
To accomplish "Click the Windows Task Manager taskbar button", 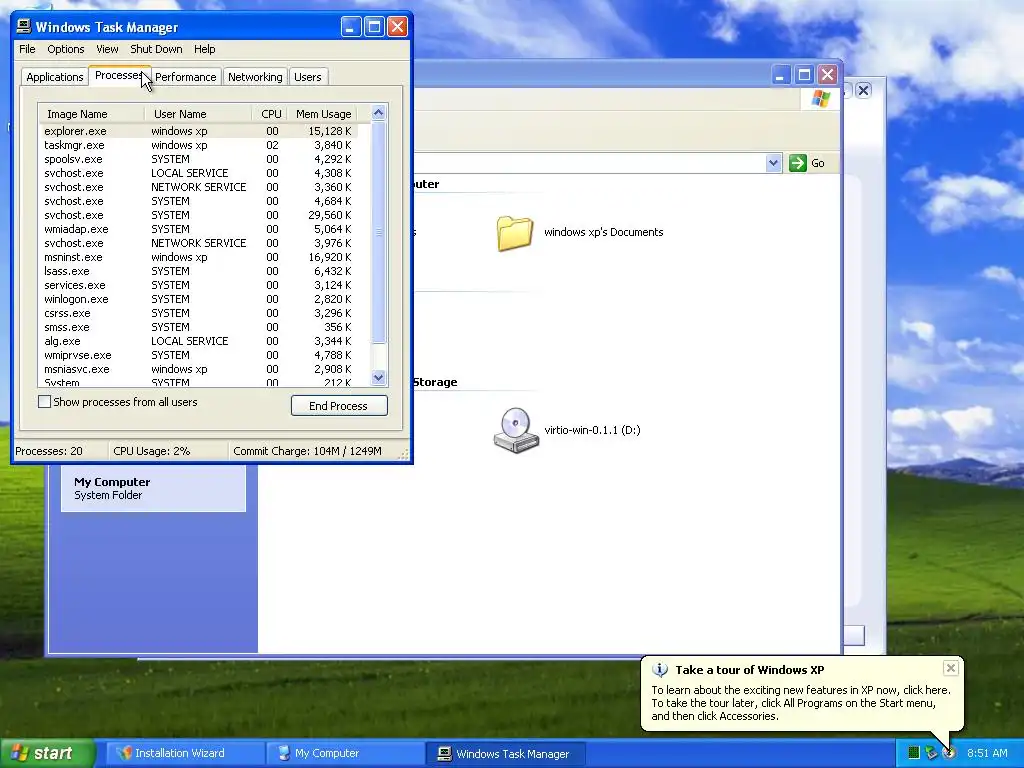I will coord(505,754).
